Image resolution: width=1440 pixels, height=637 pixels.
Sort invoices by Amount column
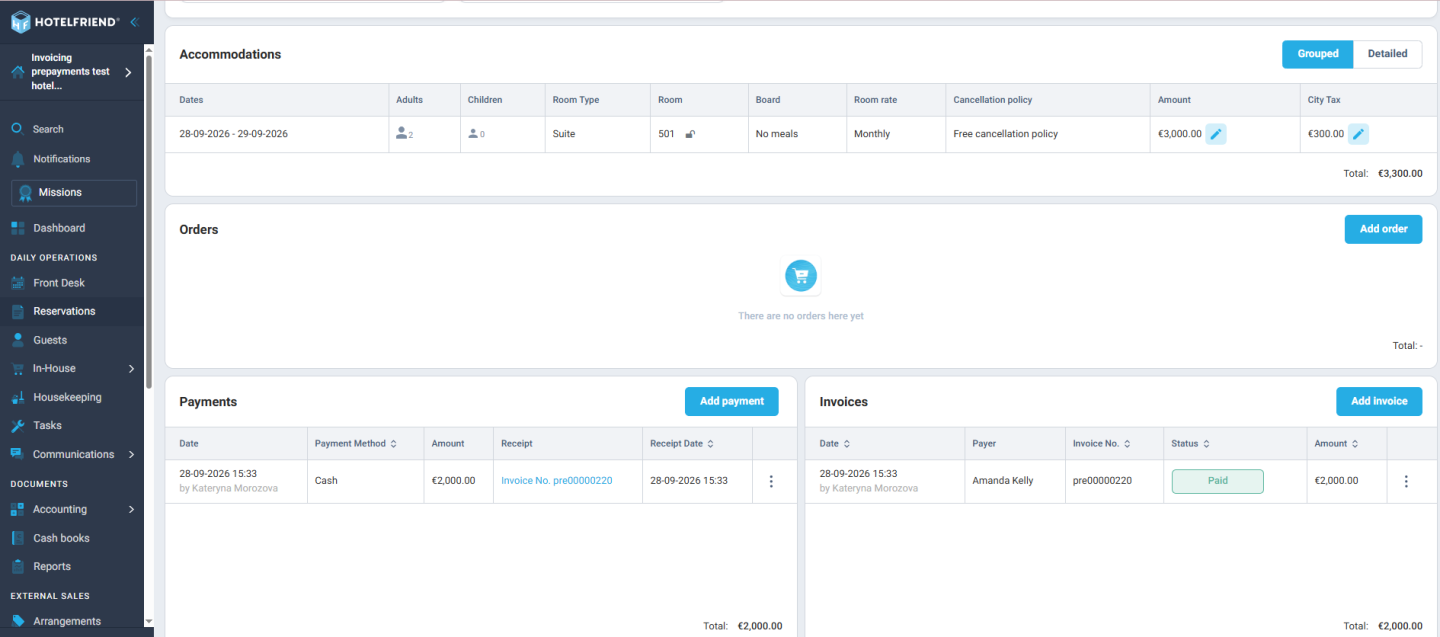(1355, 443)
